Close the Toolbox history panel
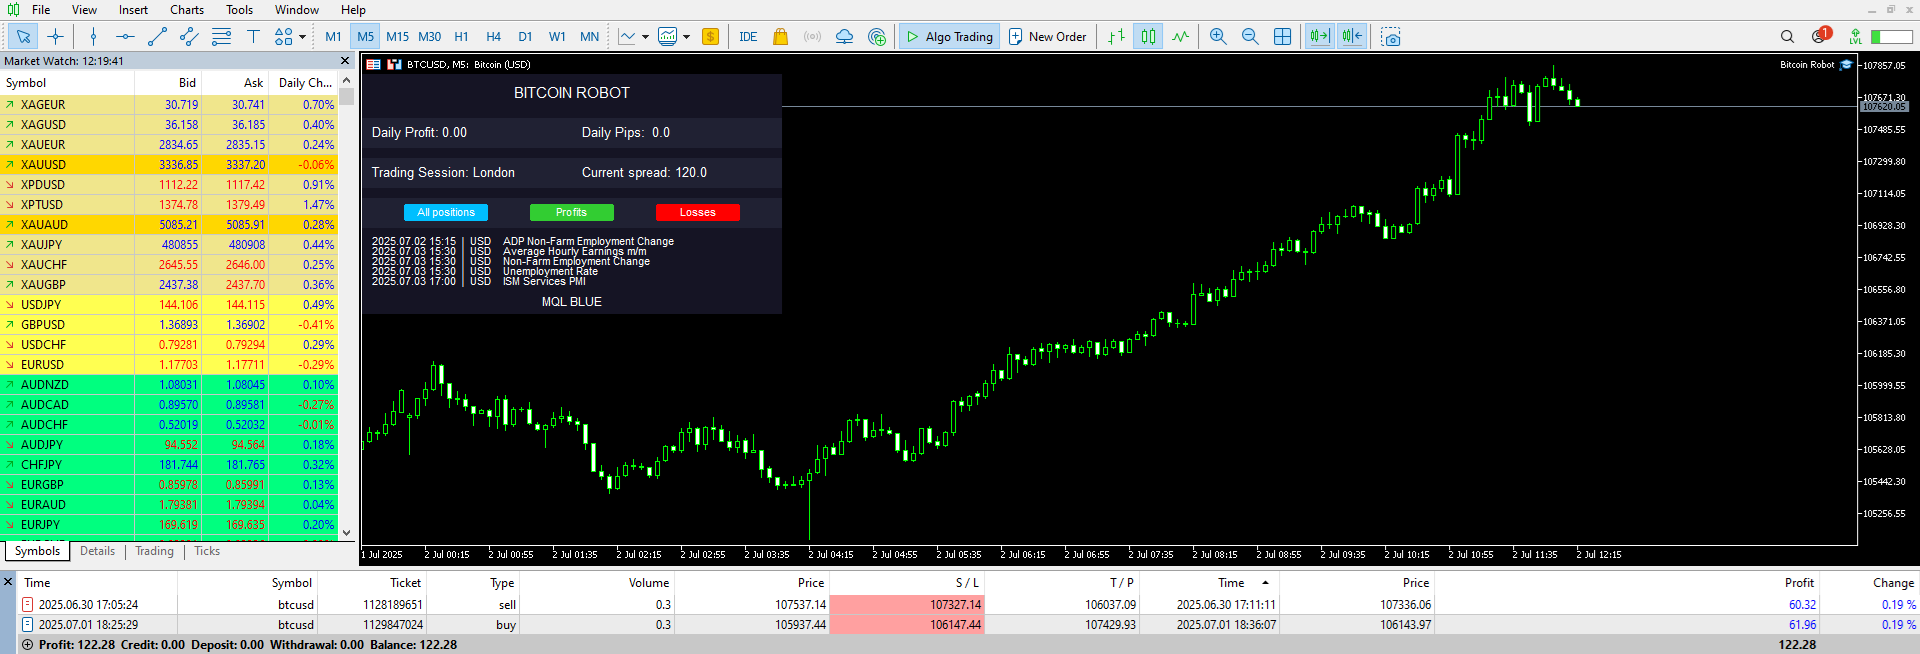Viewport: 1920px width, 654px height. 8,582
